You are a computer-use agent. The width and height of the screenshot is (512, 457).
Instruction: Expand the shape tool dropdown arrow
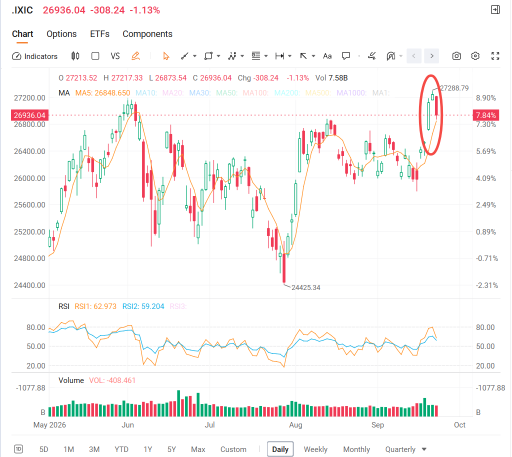point(219,56)
